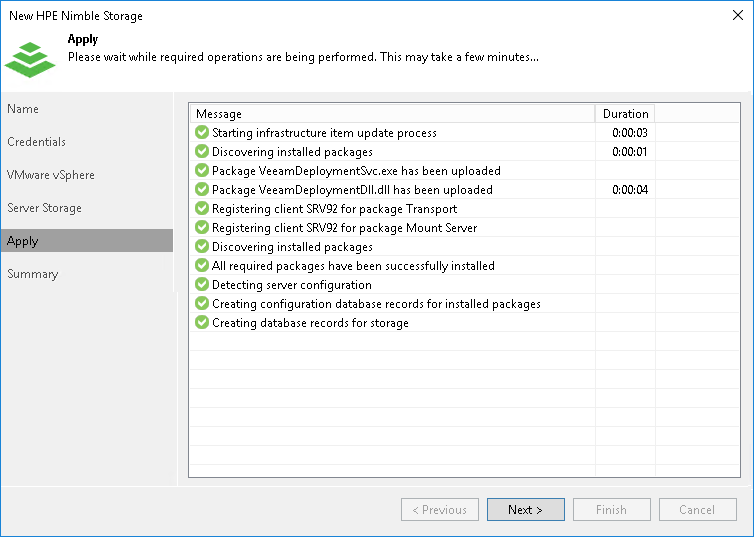Screen dimensions: 754x537
Task: Open the Credentials wizard step
Action: (x=37, y=142)
